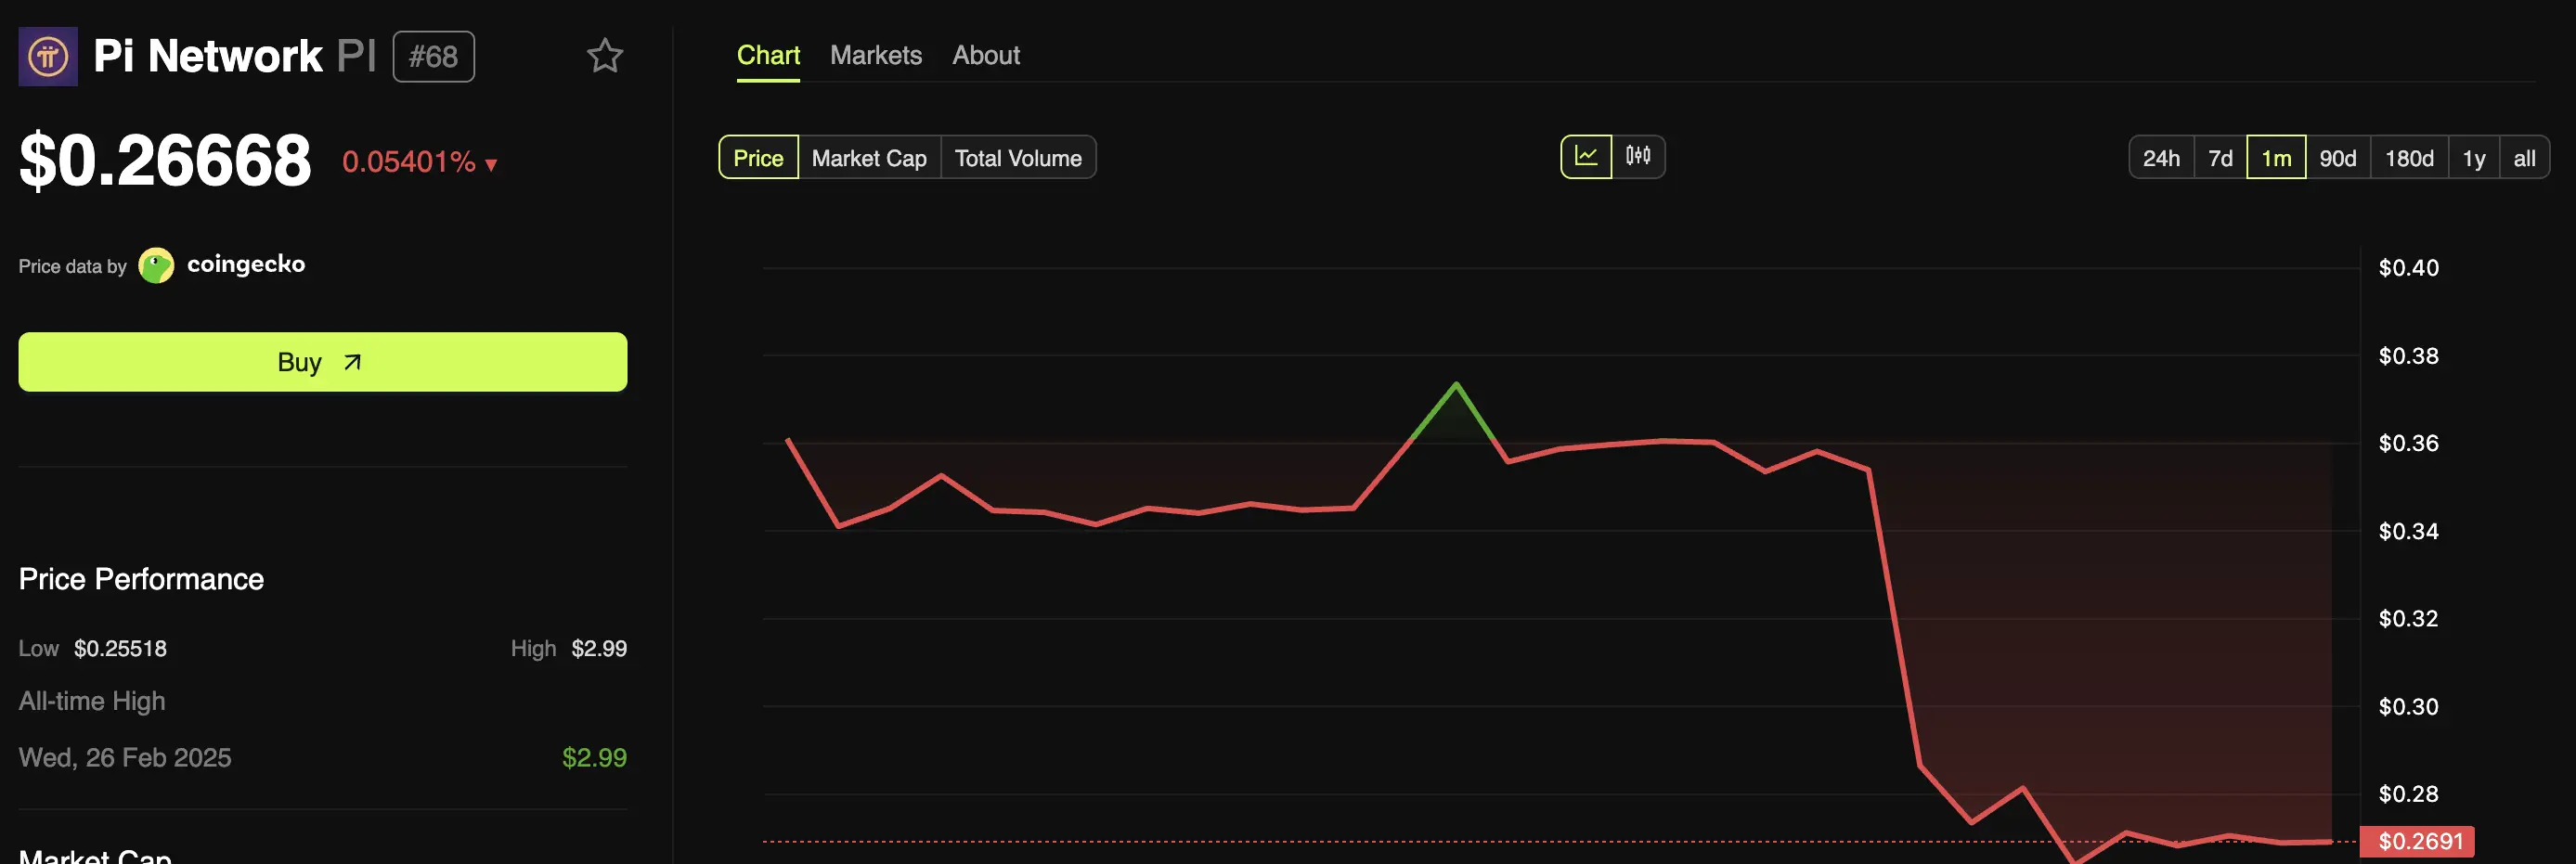Click the Price data by label
The width and height of the screenshot is (2576, 864).
[x=72, y=266]
